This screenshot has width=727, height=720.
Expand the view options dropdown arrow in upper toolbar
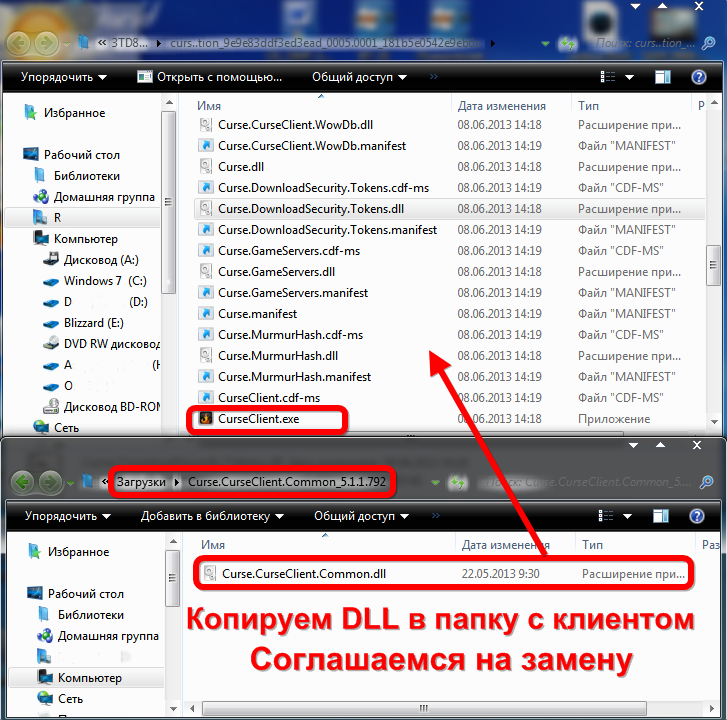(x=632, y=77)
